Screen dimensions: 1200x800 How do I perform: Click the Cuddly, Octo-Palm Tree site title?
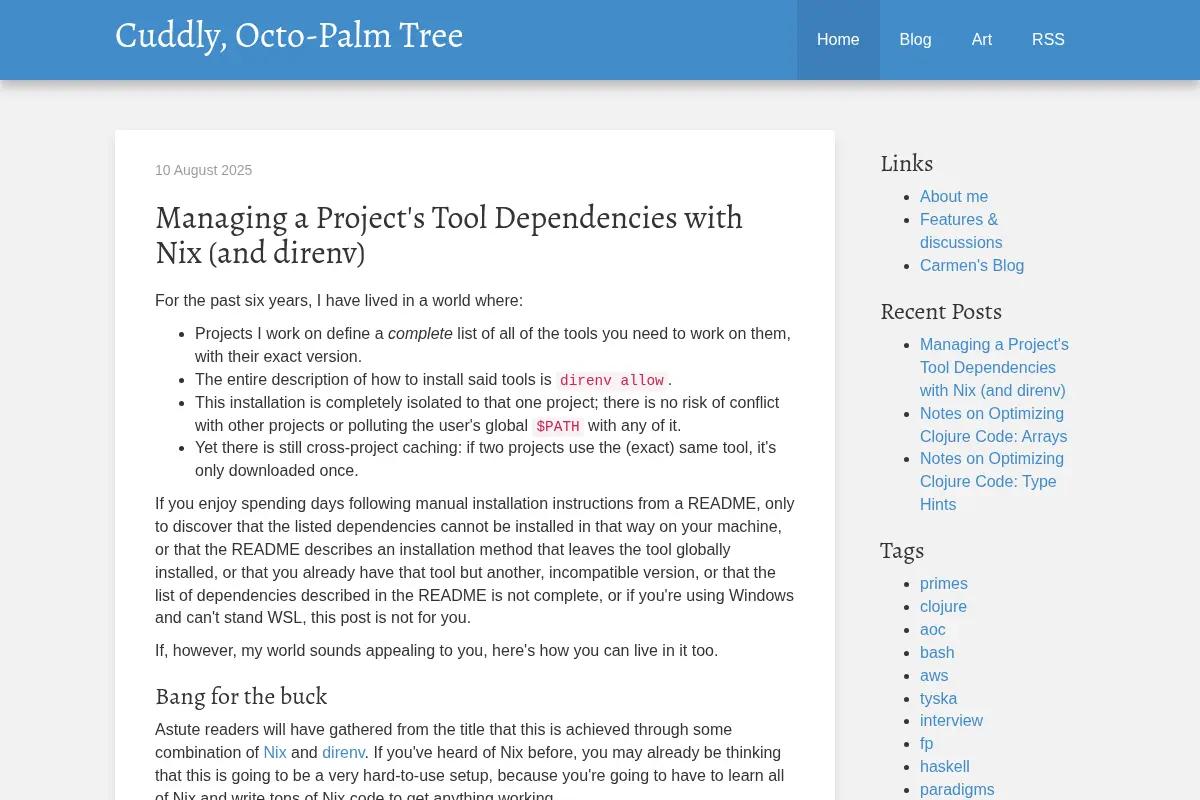[289, 36]
